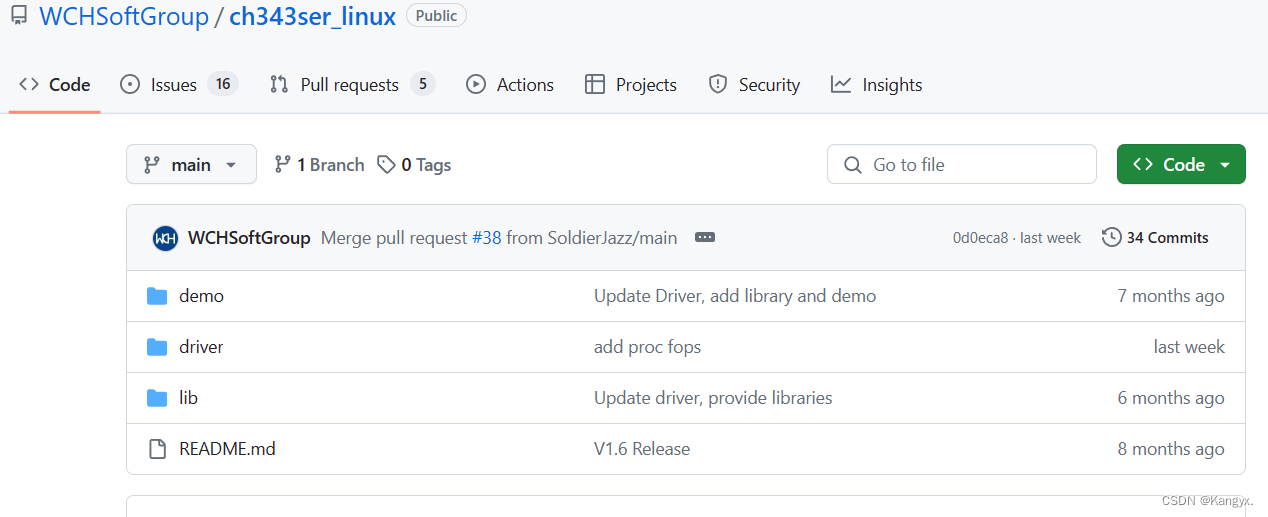Open the green Code dropdown button
The height and width of the screenshot is (517, 1268).
(1181, 165)
